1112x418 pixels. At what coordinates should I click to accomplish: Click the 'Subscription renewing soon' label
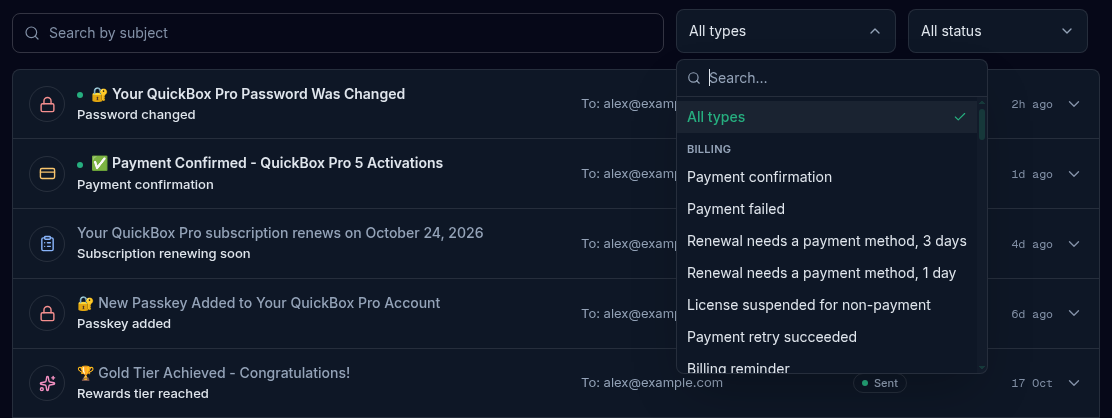click(x=164, y=254)
